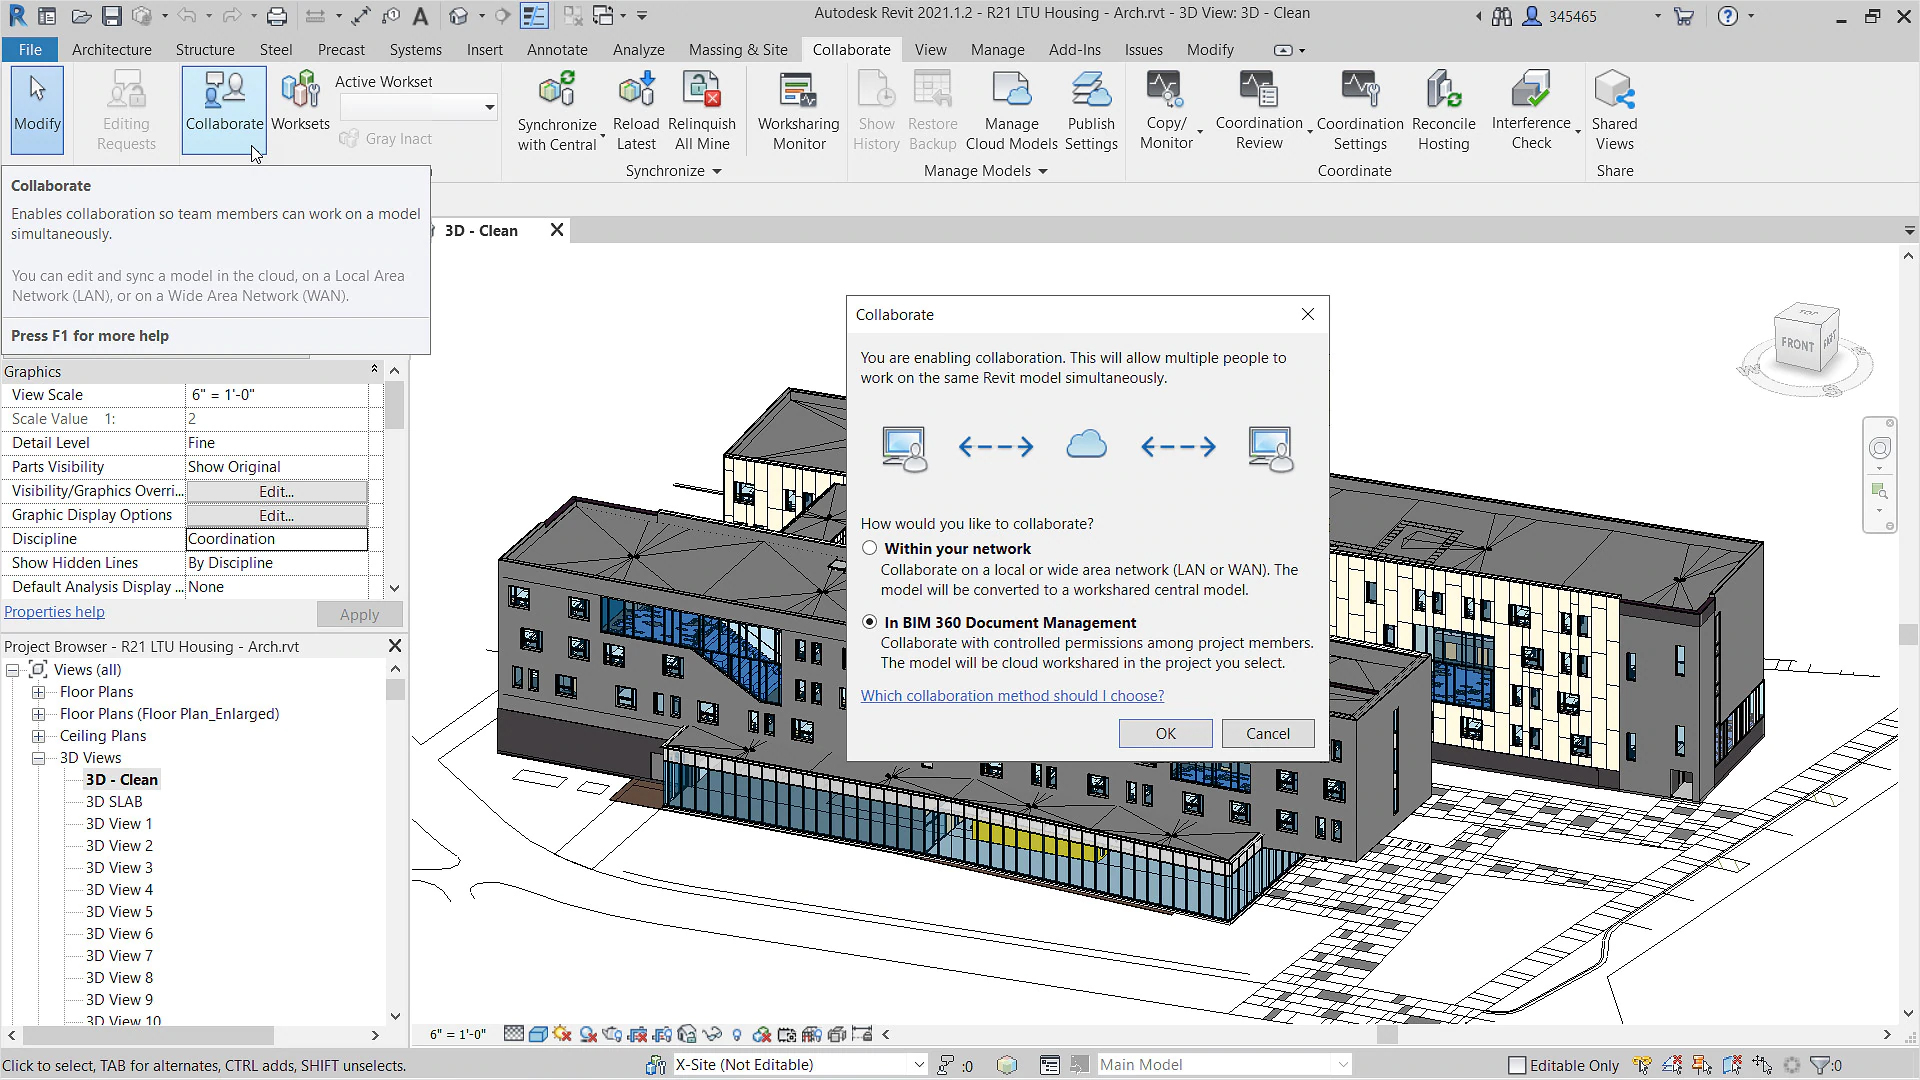Select 3D View '3D - Clean' in browser
The image size is (1920, 1080).
tap(121, 779)
